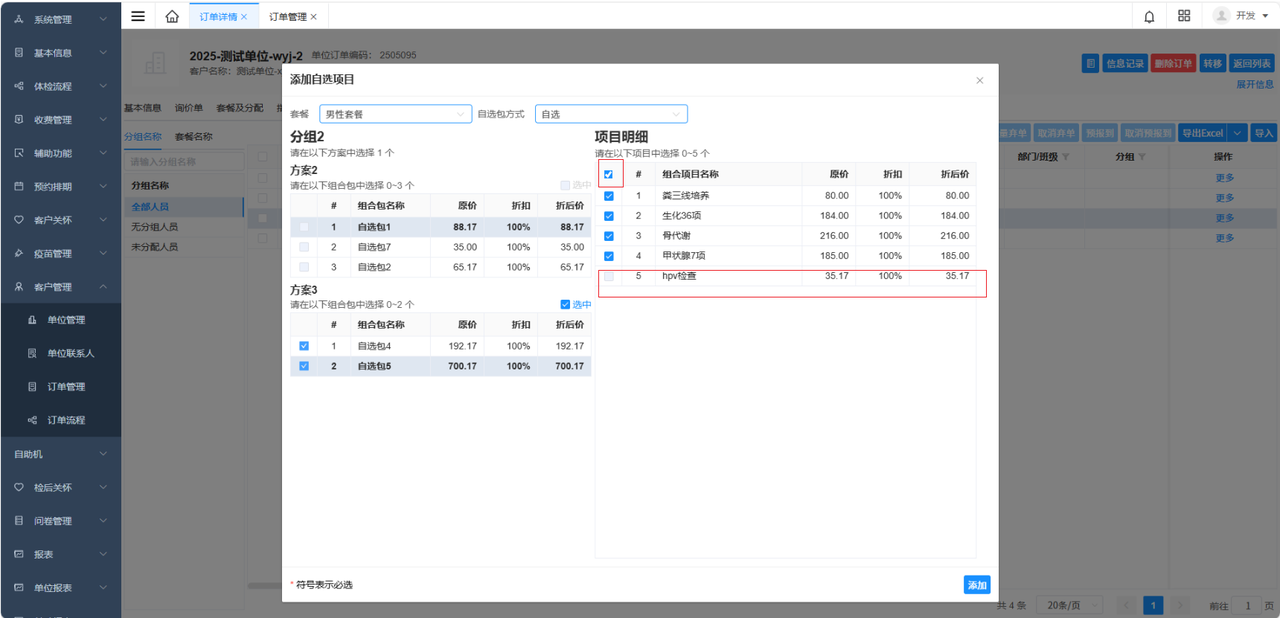1280x618 pixels.
Task: Click the 系统管理 sidebar icon
Action: [x=19, y=20]
